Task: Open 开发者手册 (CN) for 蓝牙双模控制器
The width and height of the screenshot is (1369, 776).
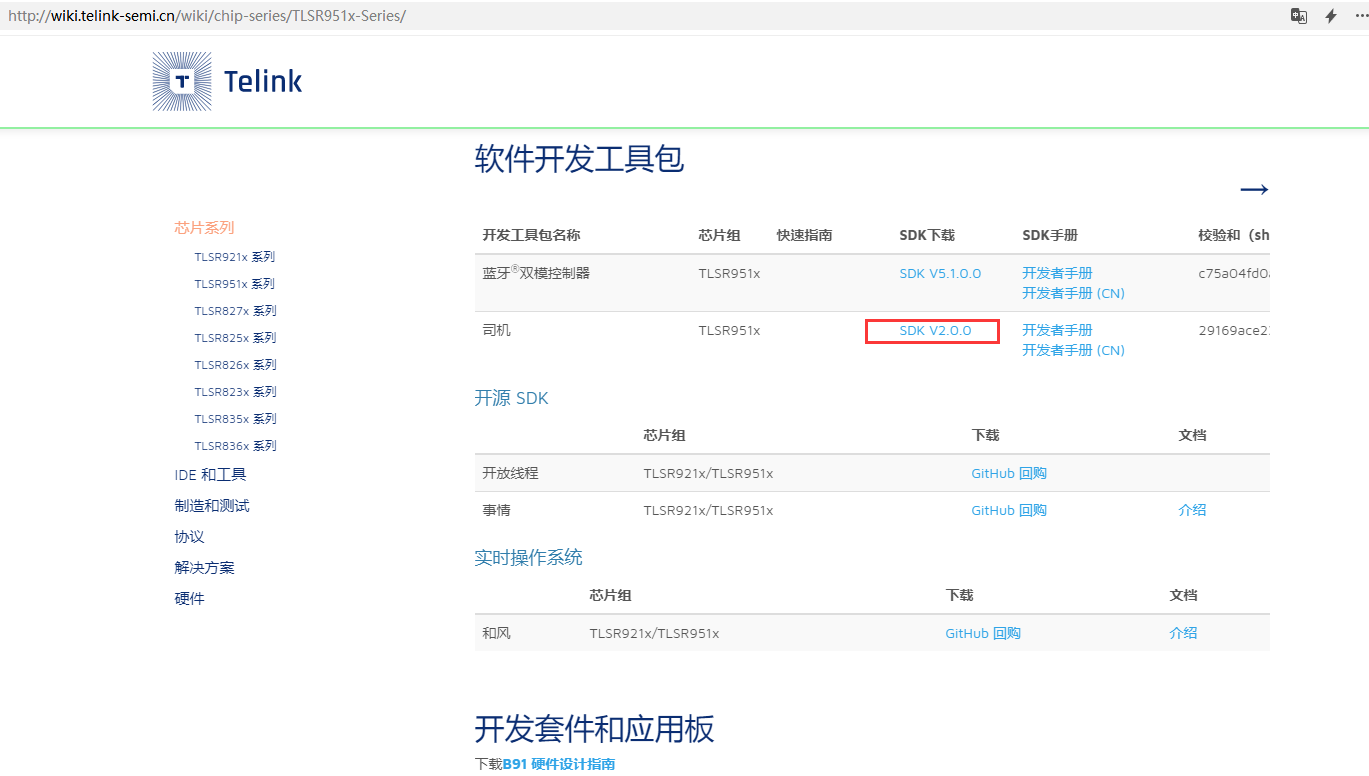Action: (1073, 293)
